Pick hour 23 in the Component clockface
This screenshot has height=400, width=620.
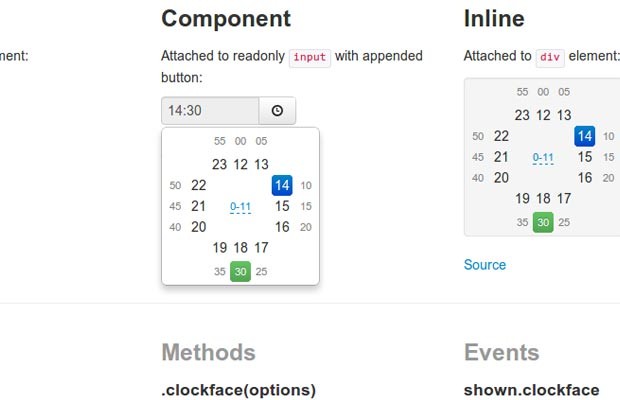point(219,164)
